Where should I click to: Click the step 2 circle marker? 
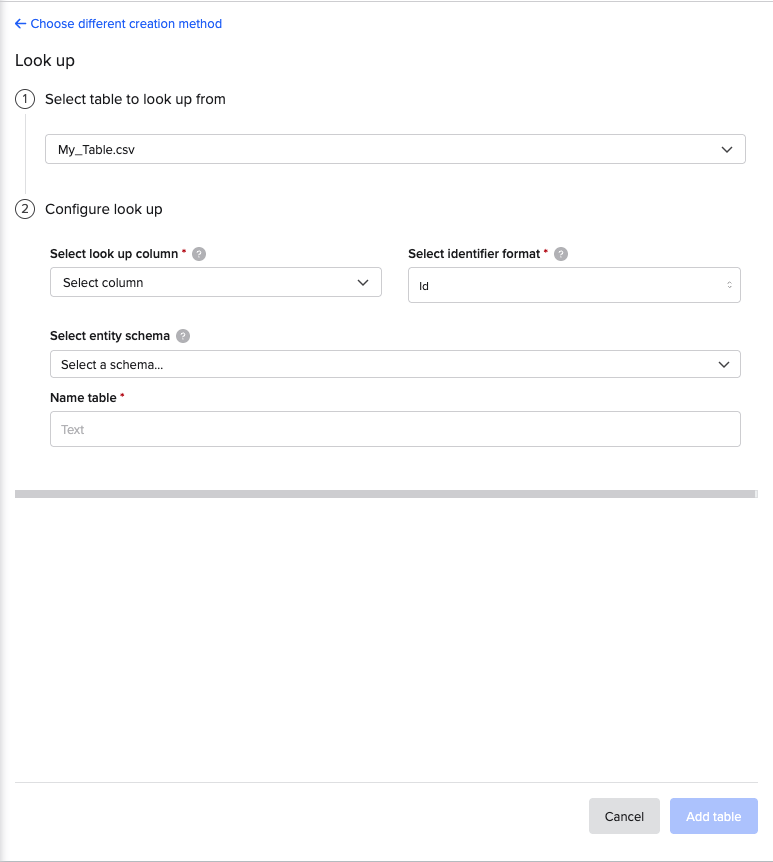pyautogui.click(x=25, y=209)
